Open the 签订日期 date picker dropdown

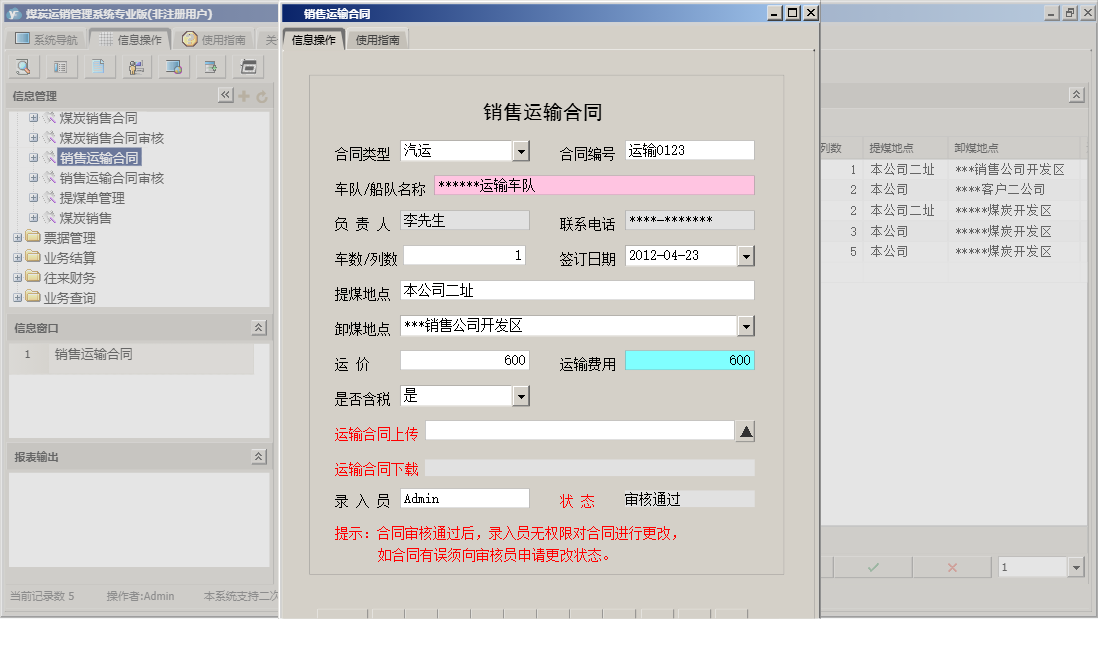(x=744, y=255)
